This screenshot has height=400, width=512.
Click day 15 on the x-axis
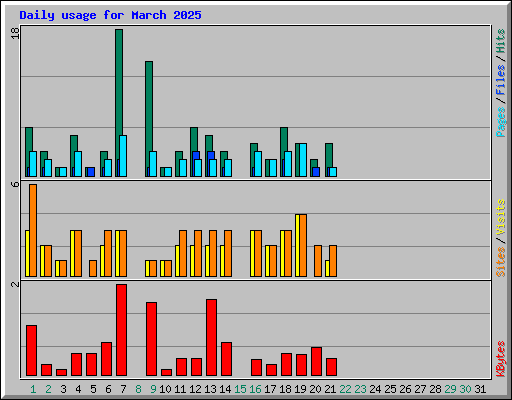[x=240, y=389]
